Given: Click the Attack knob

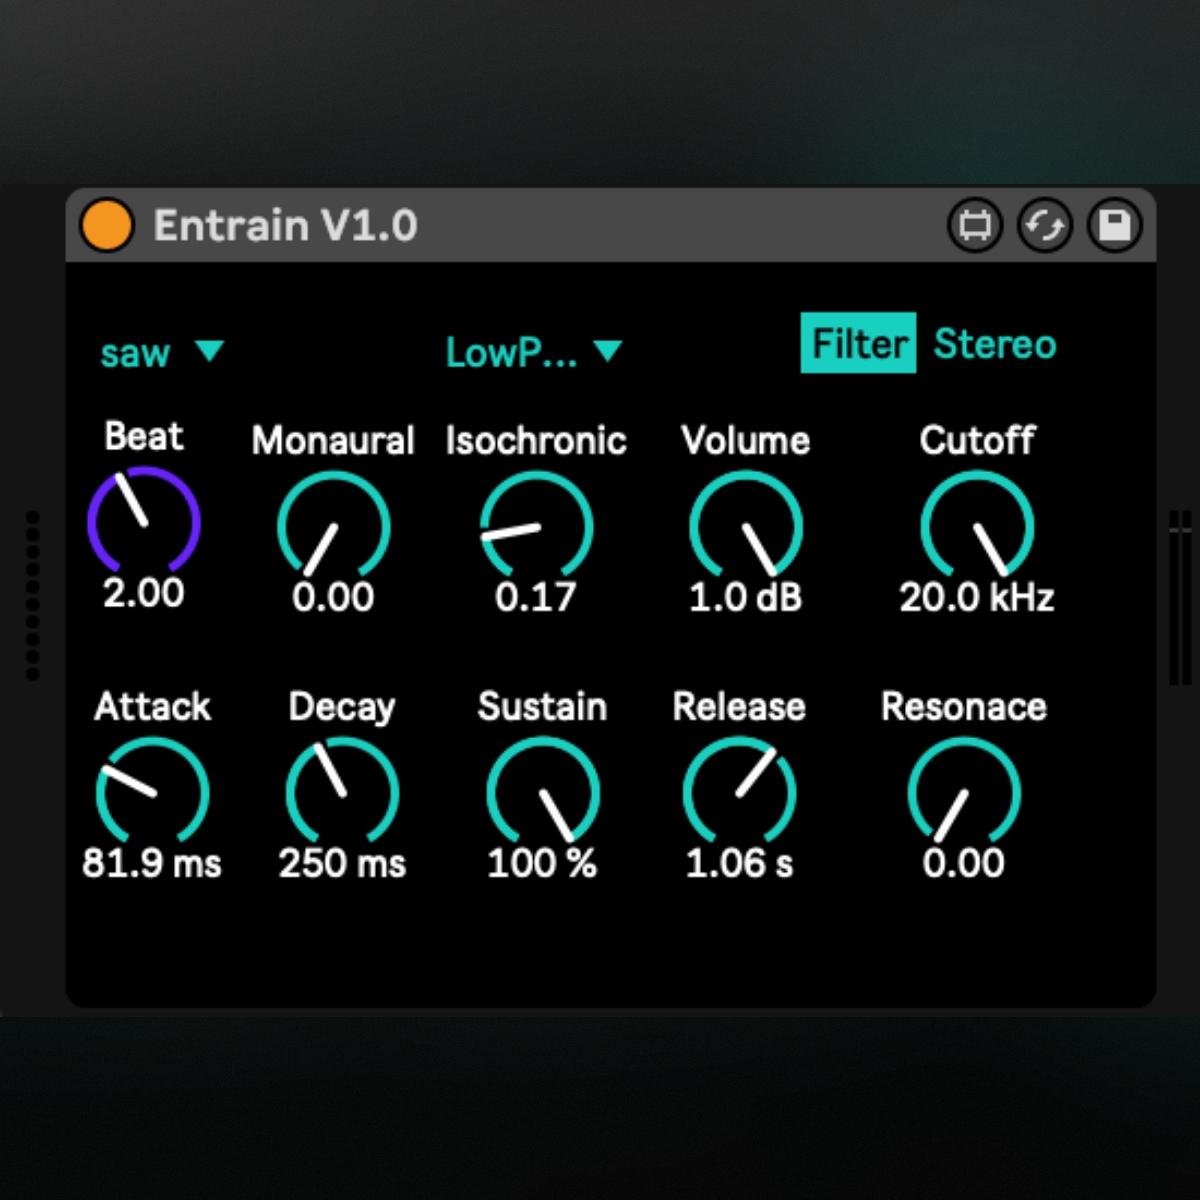Looking at the screenshot, I should pyautogui.click(x=152, y=793).
